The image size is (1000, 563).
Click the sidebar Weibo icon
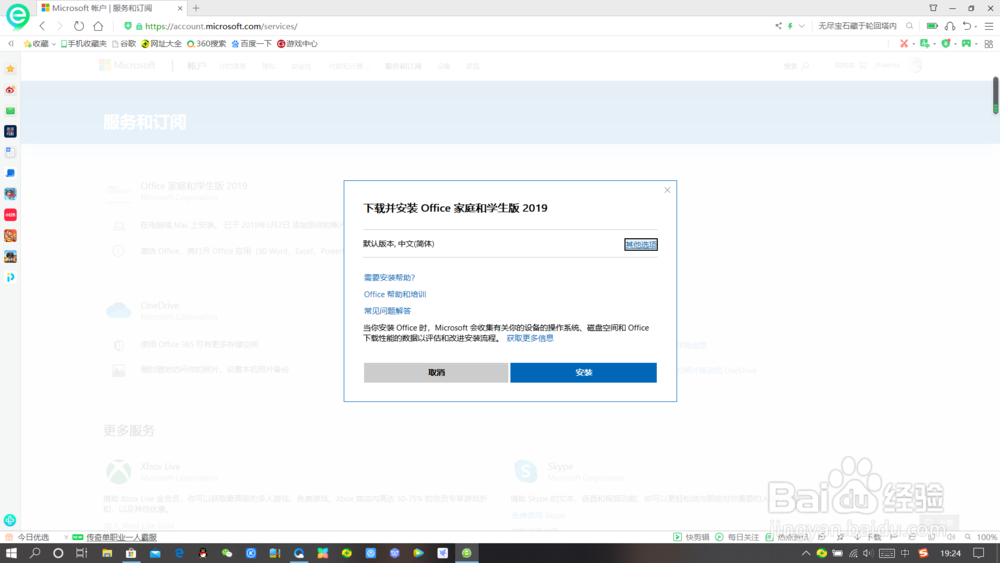point(10,90)
